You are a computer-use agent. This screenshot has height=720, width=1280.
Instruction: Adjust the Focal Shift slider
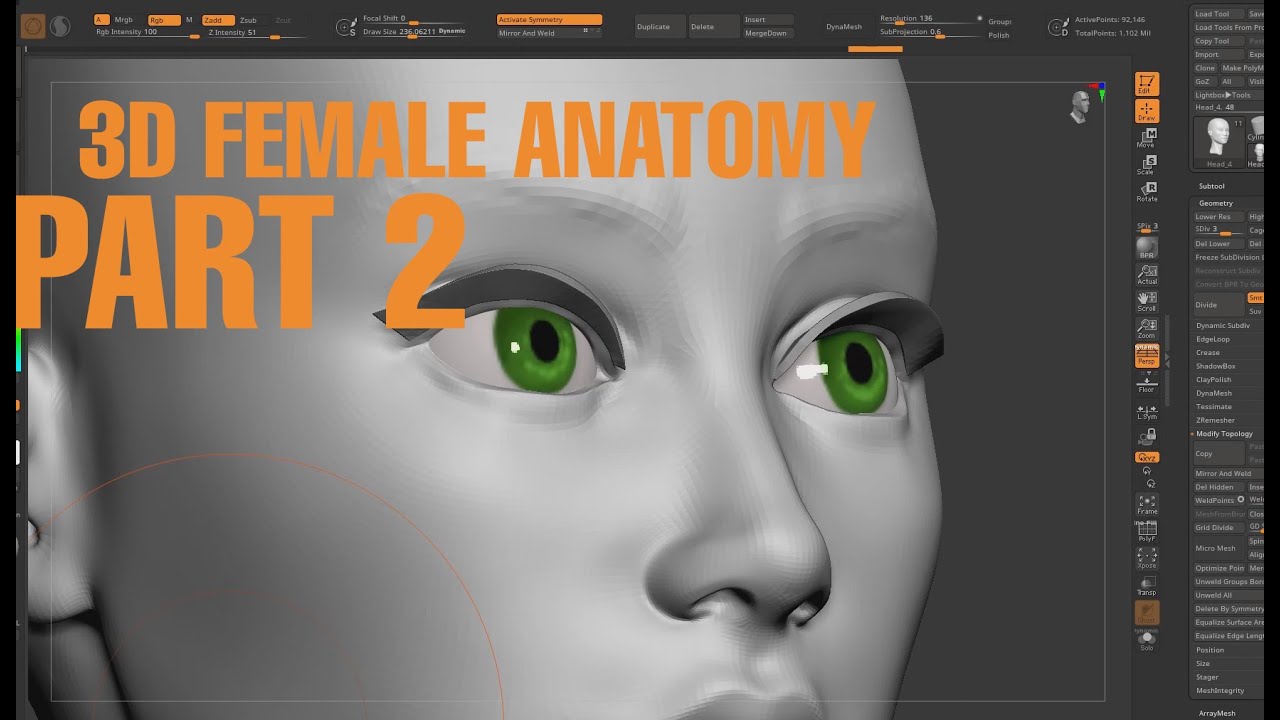[x=415, y=19]
